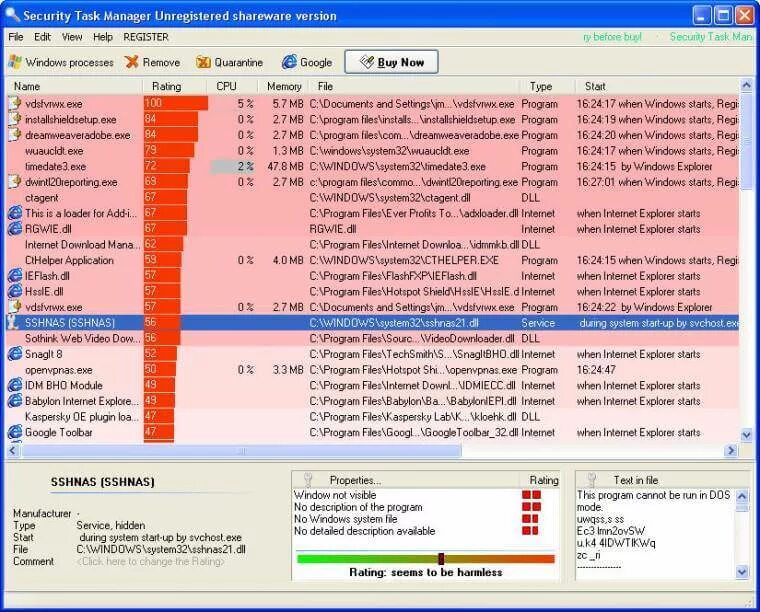760x612 pixels.
Task: Click the 'Click here to change the Rating' link
Action: (150, 562)
